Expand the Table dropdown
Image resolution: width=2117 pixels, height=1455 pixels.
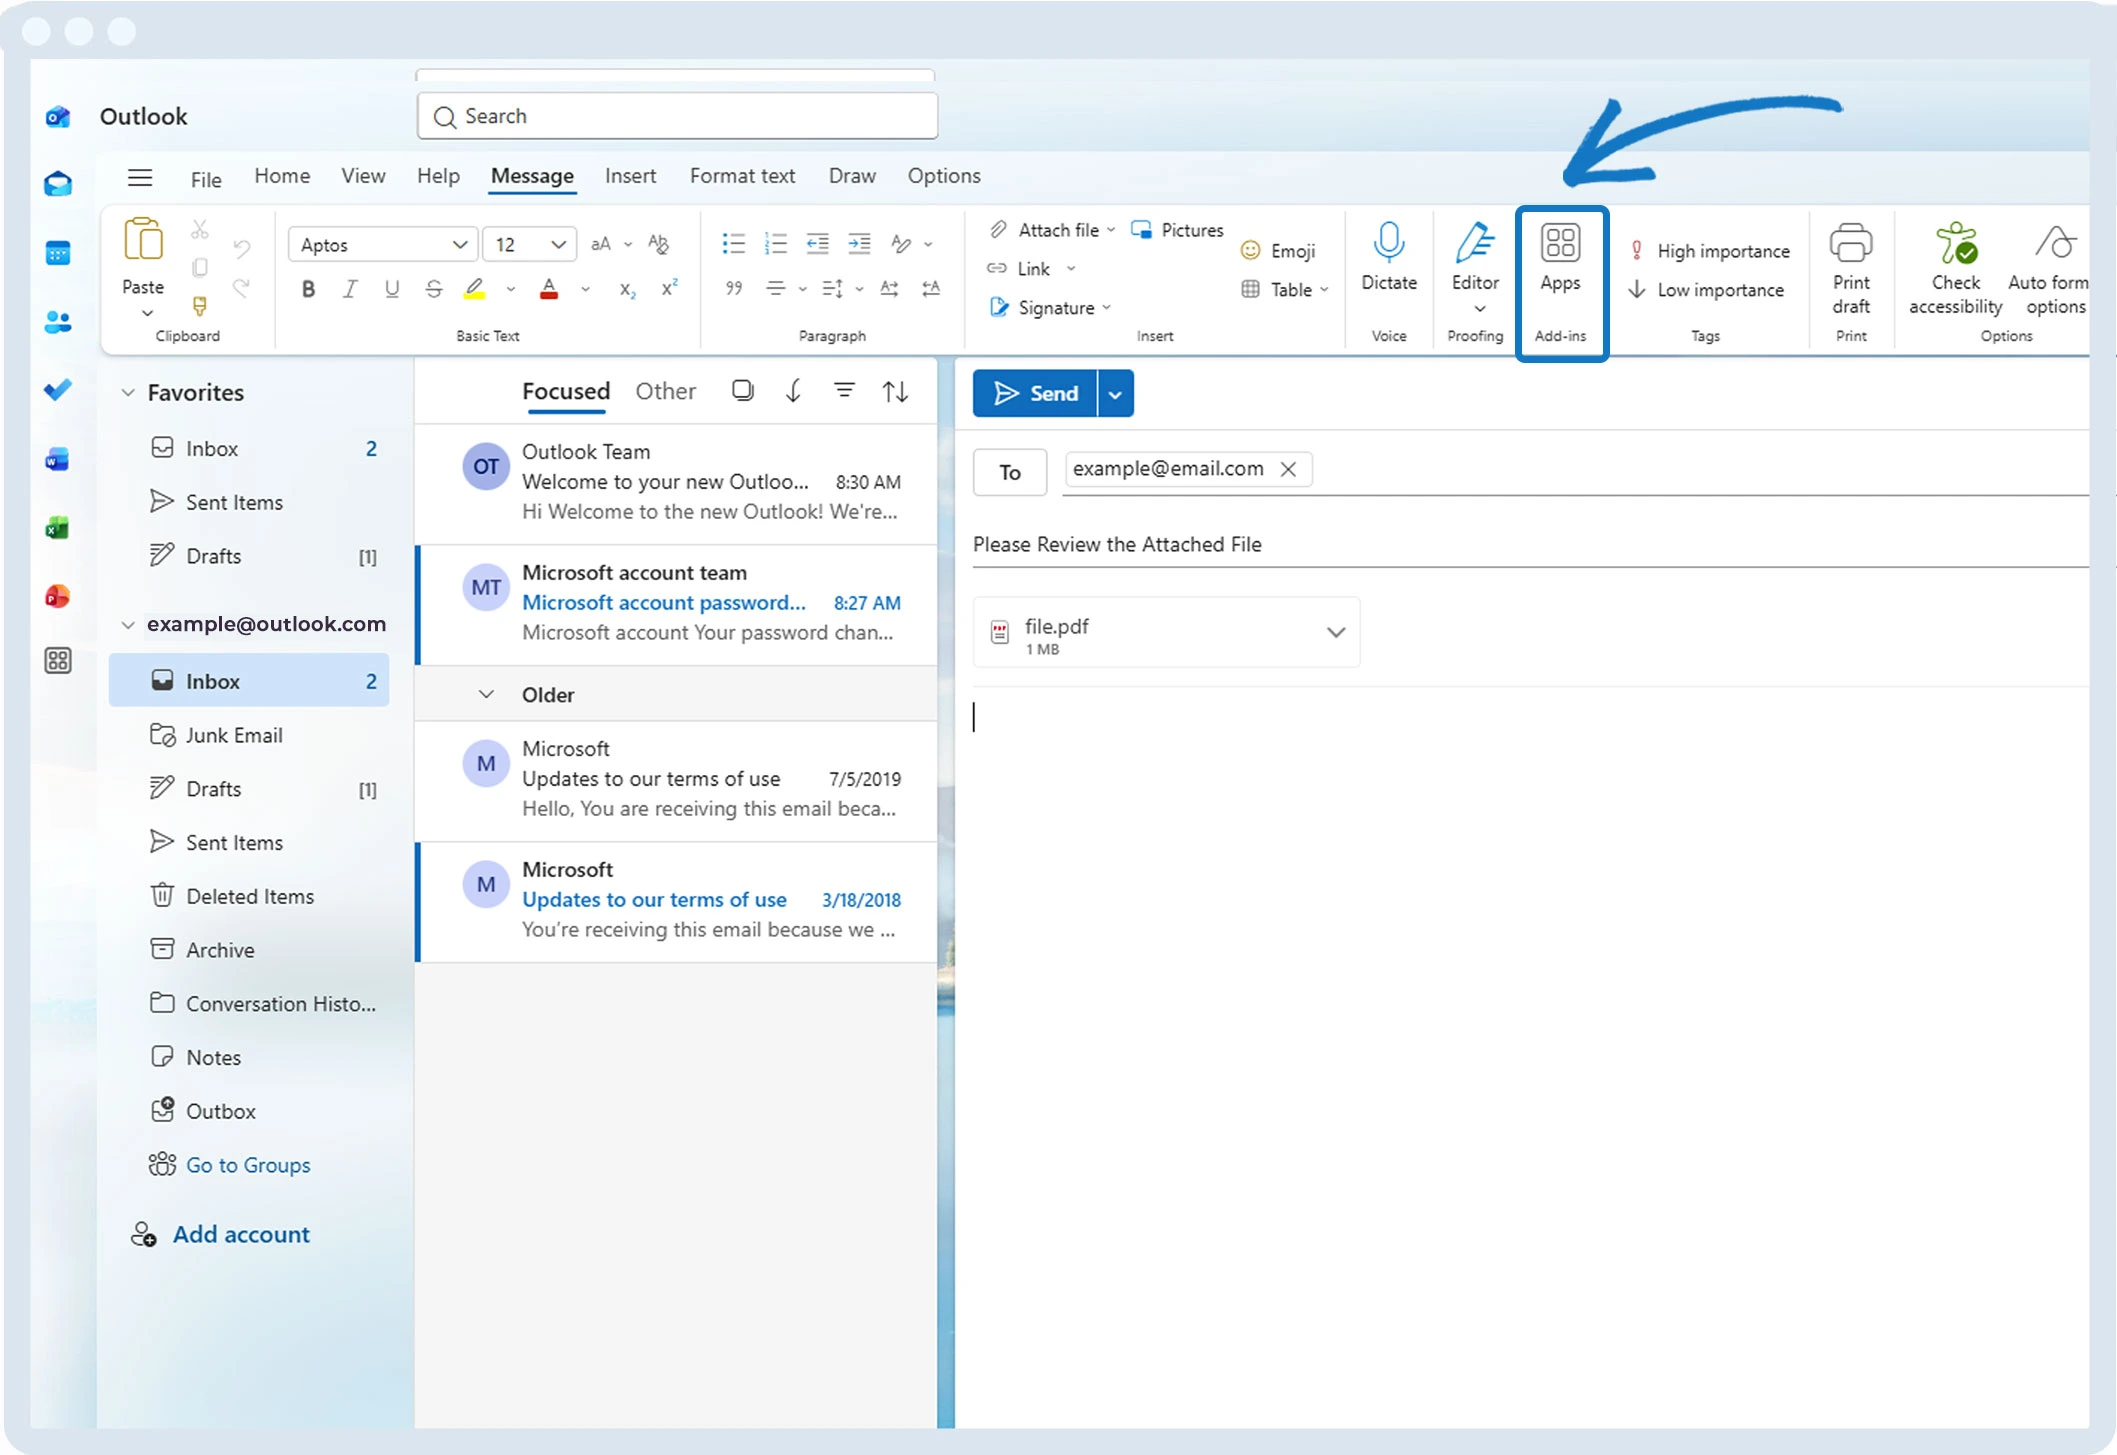coord(1323,290)
